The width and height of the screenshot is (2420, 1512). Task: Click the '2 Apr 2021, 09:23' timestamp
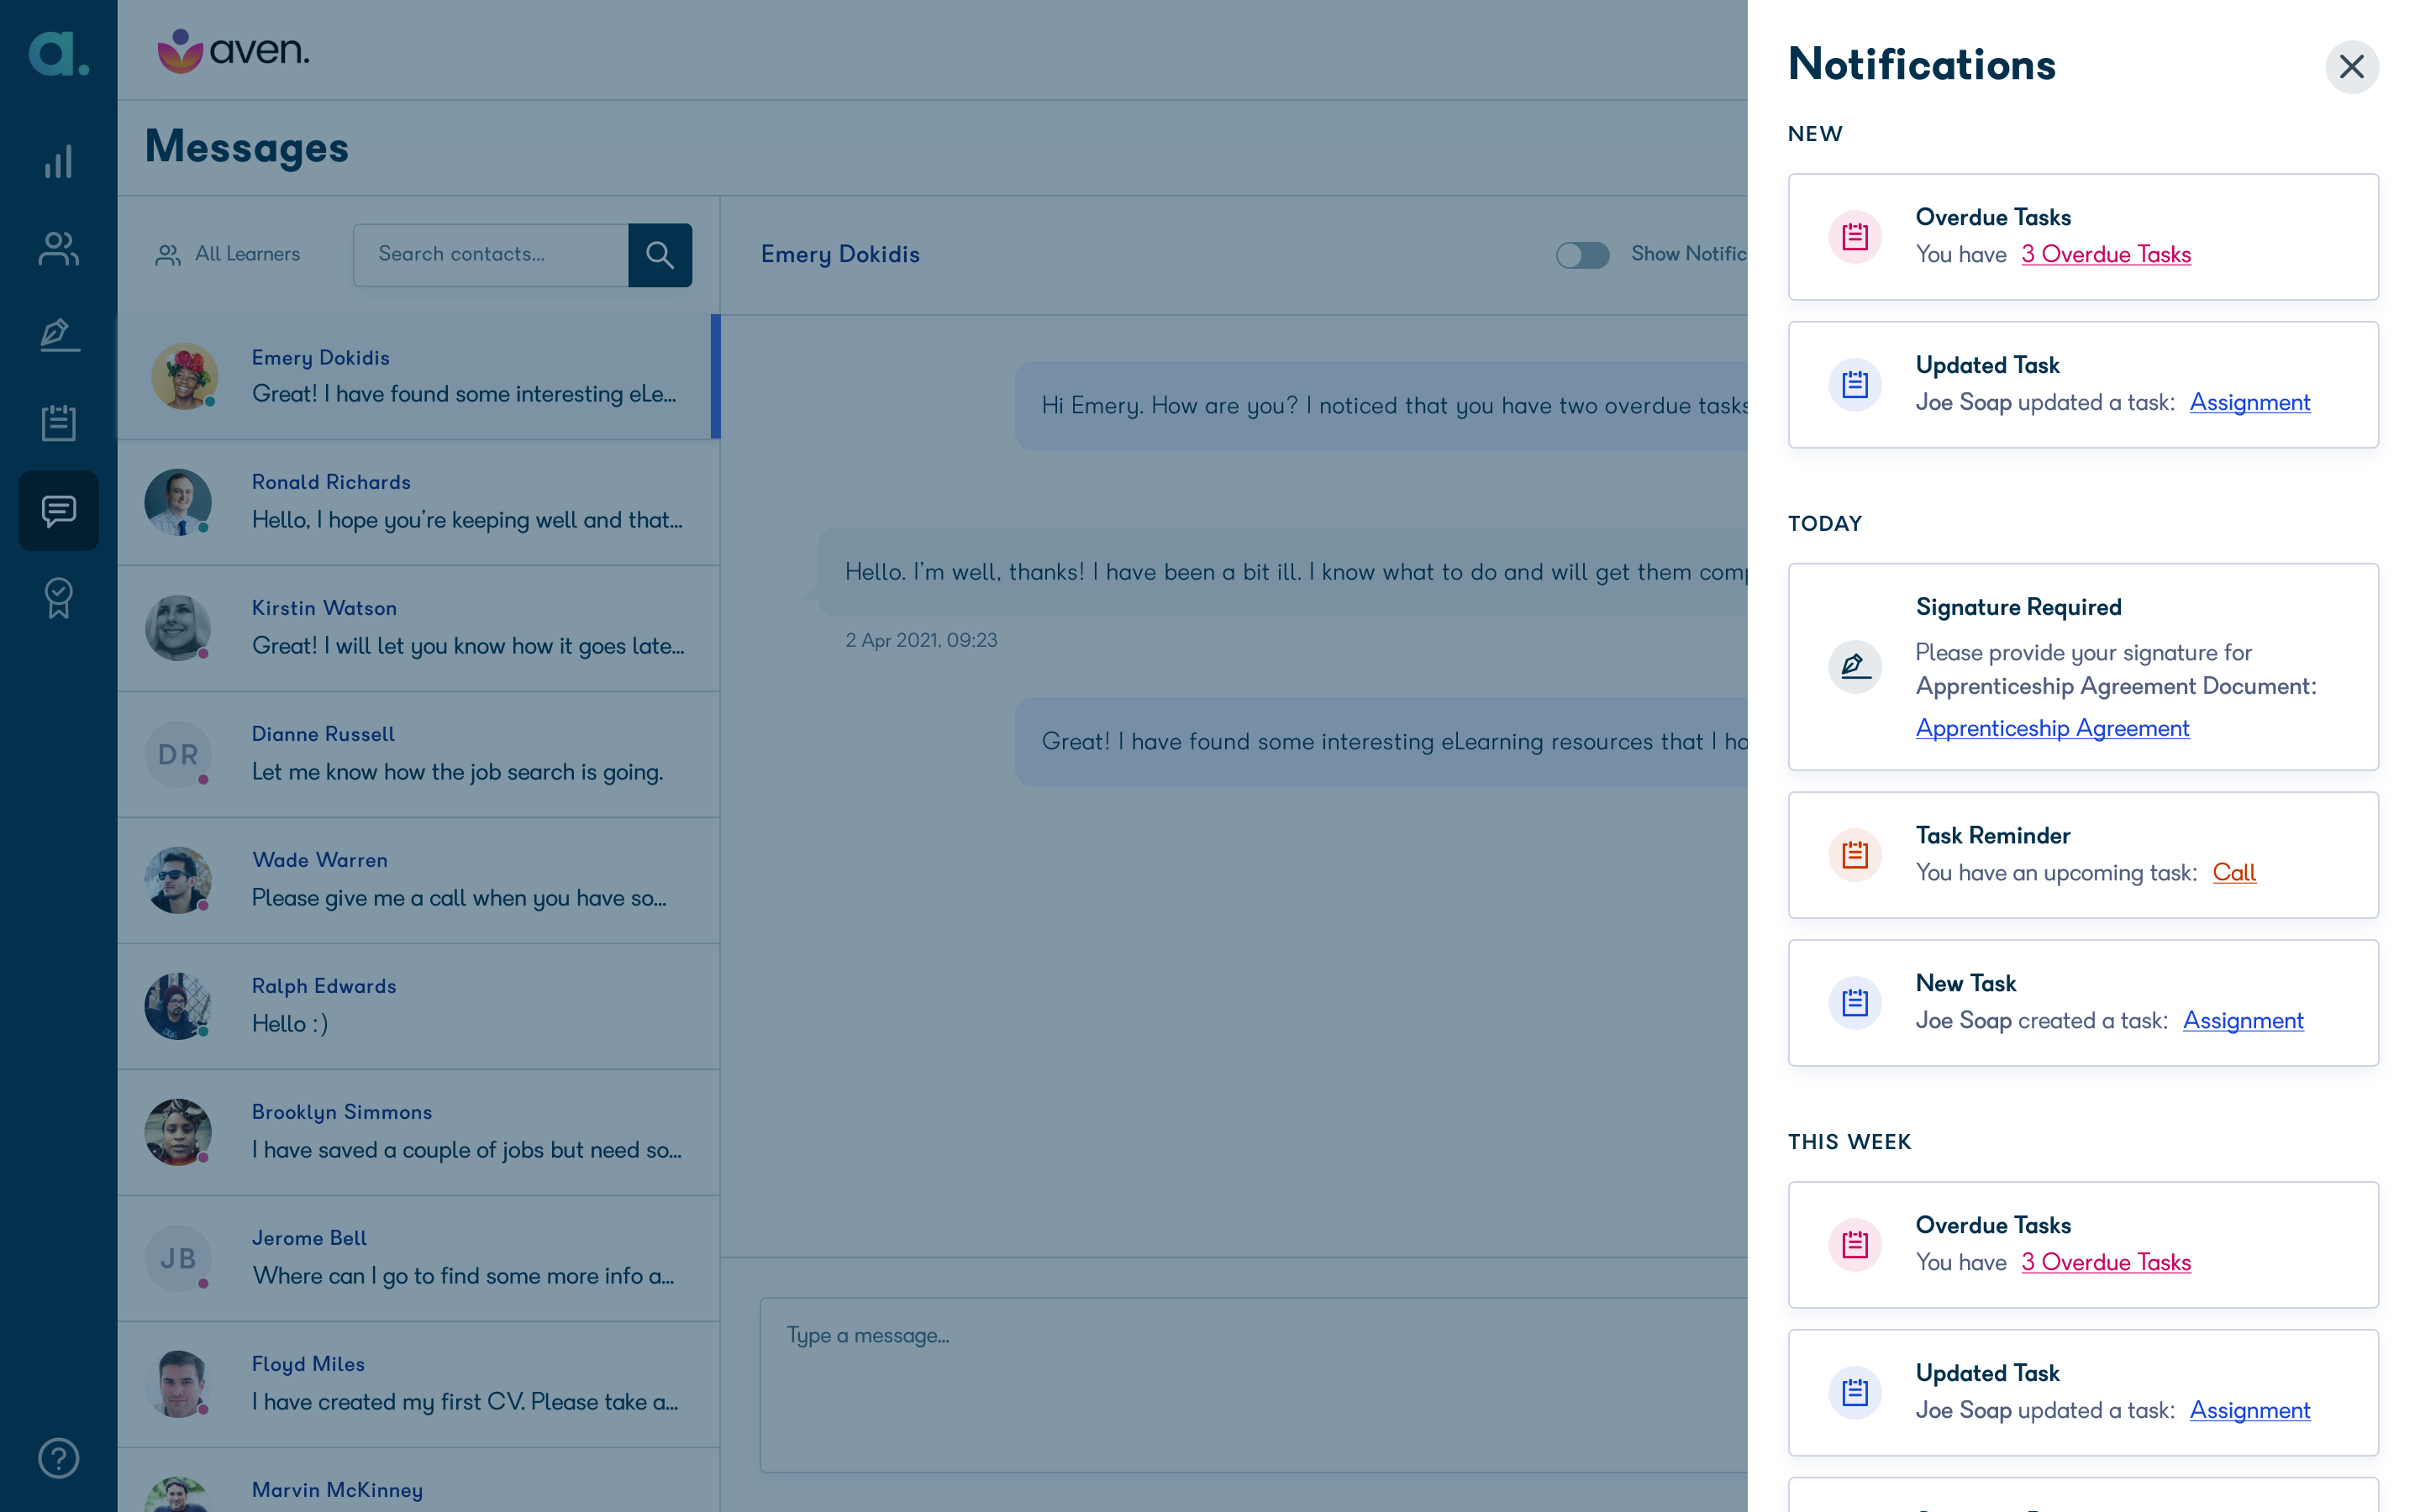click(x=921, y=640)
